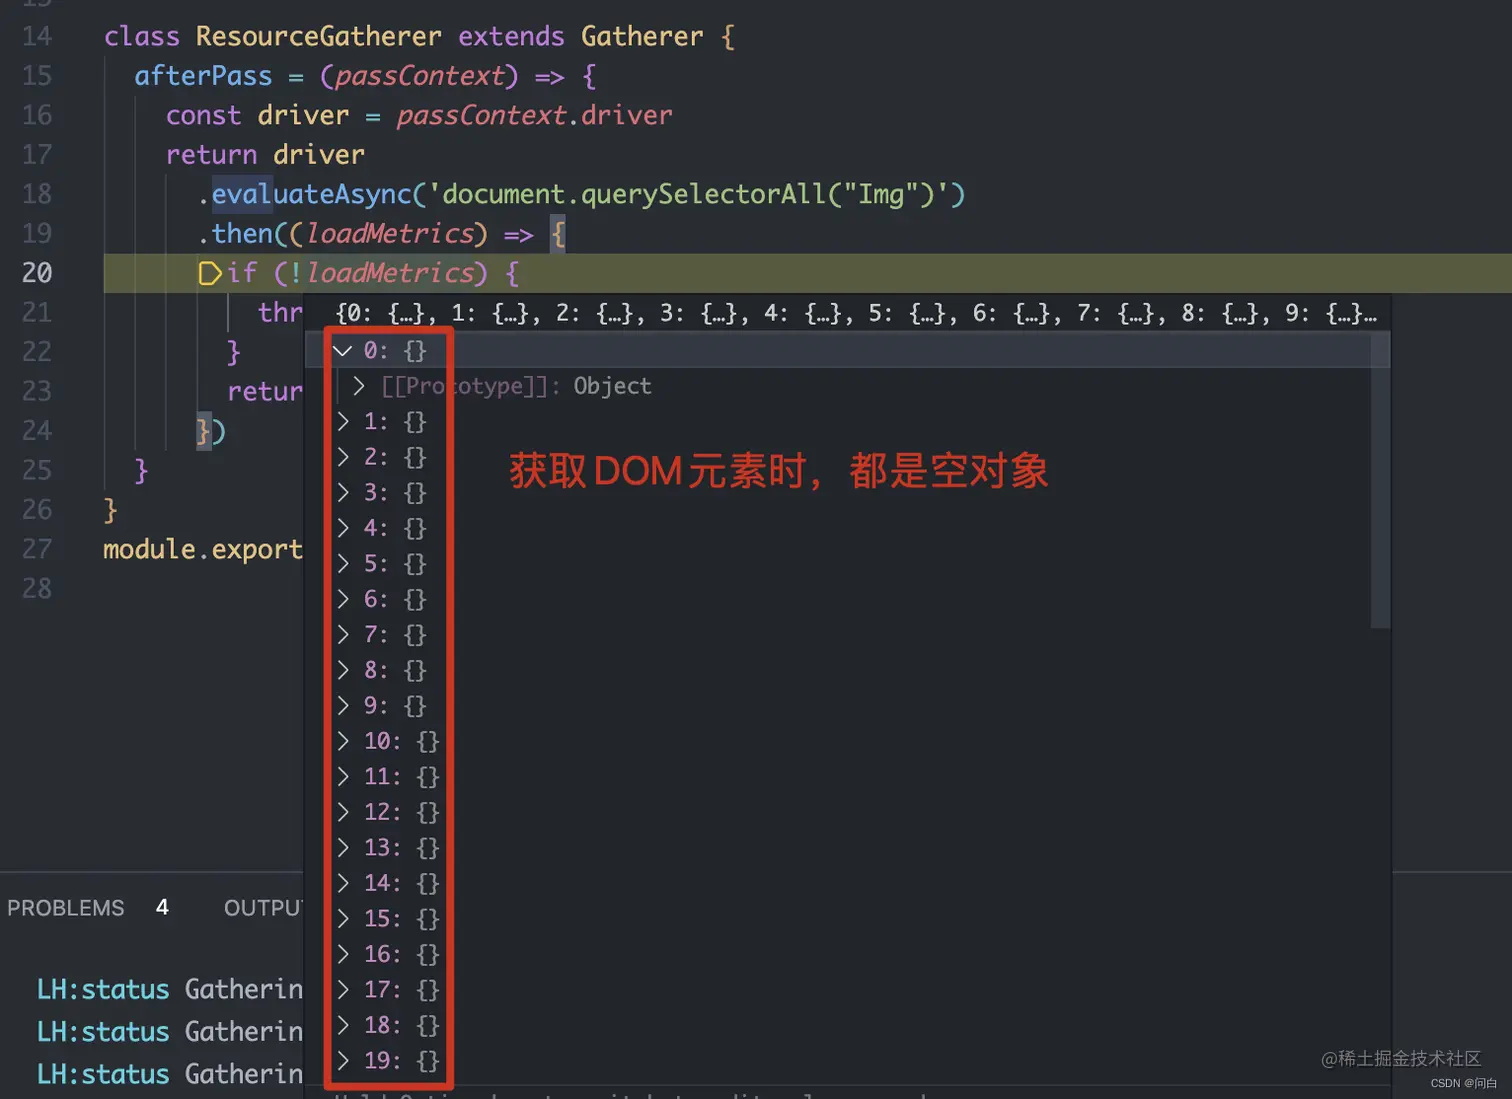Click the evaluateAsync method call
Screen dimensions: 1512x1099
tap(311, 194)
